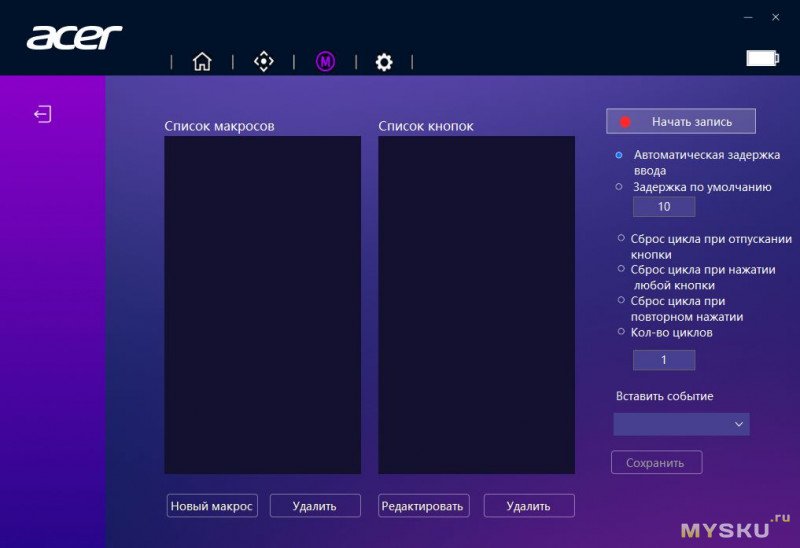Expand the "Вставить событие" dropdown

pos(681,424)
